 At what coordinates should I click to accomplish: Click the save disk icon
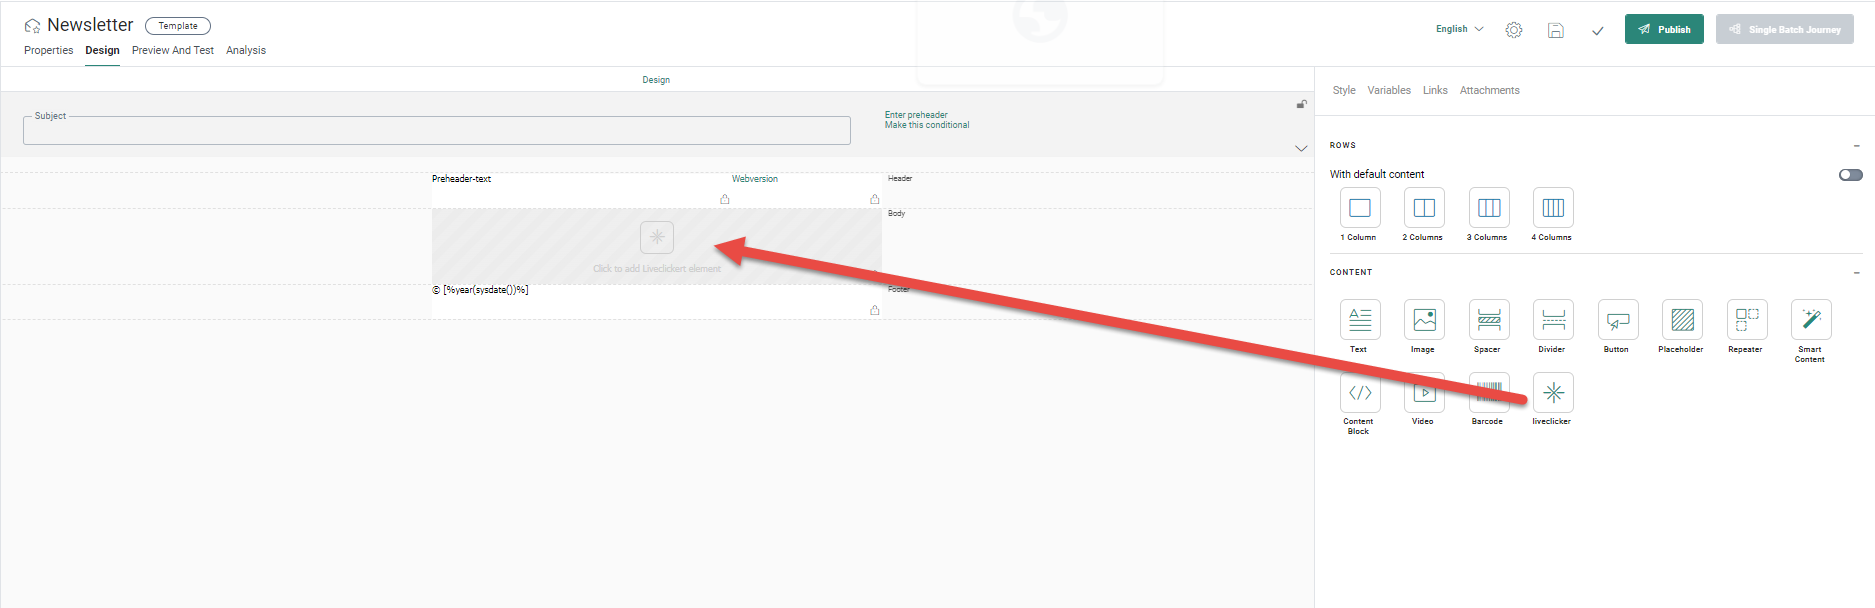1555,30
